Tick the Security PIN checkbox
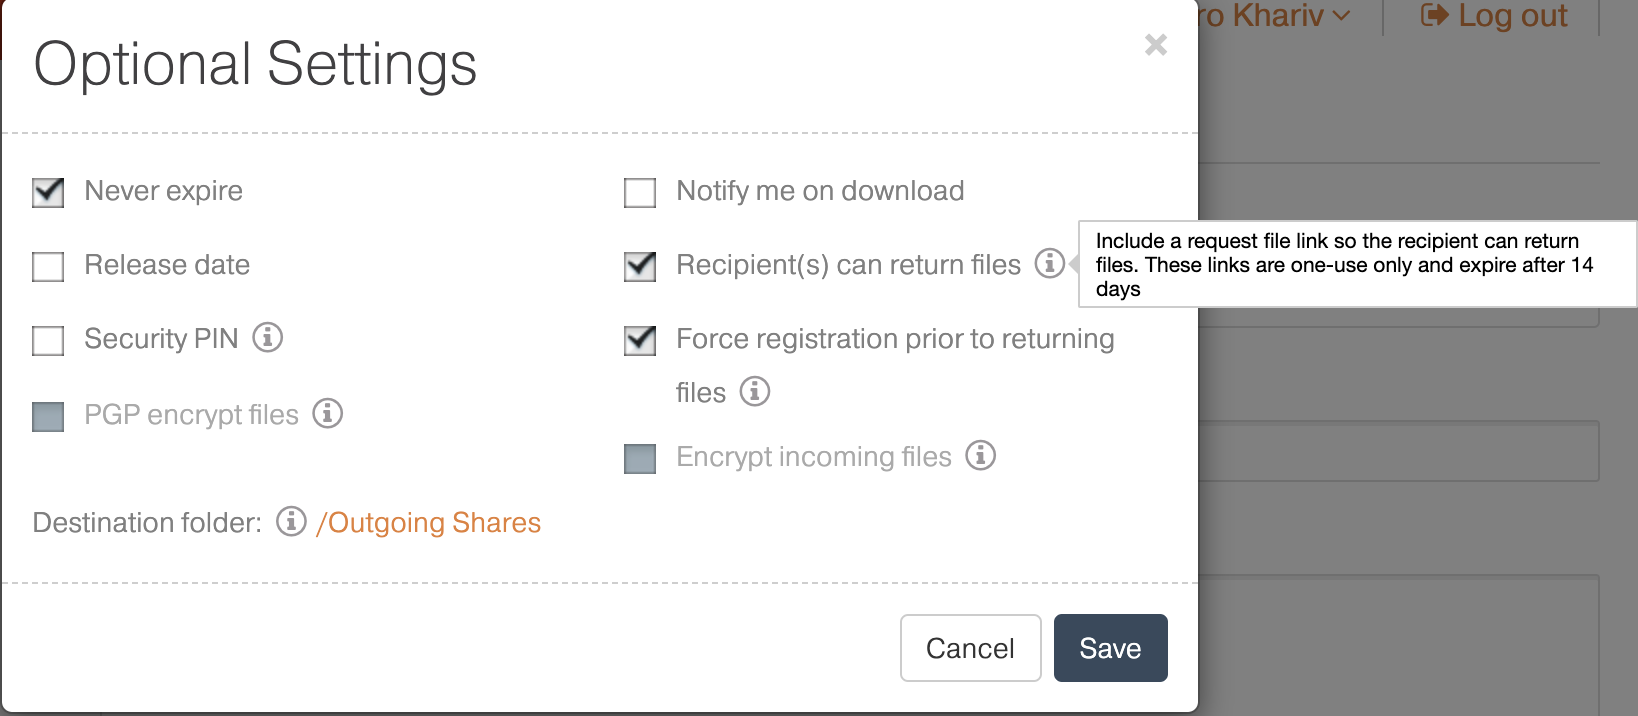The image size is (1638, 716). click(48, 341)
